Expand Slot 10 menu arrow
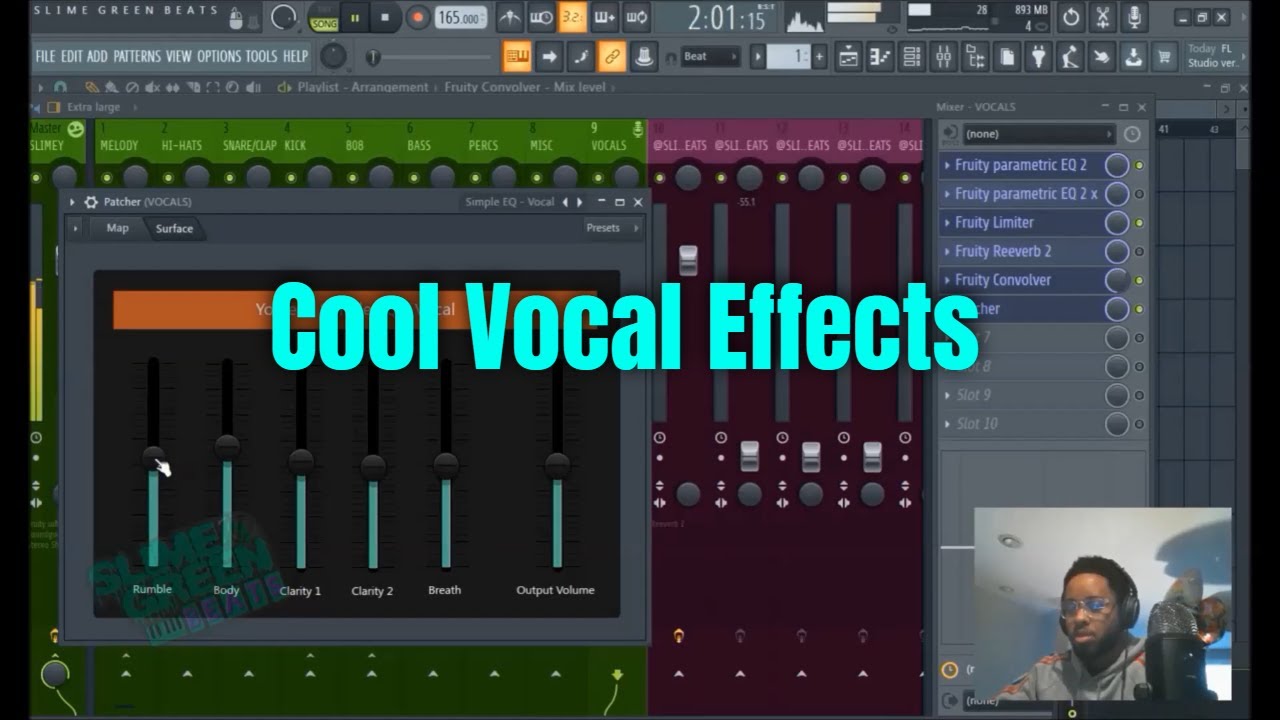The height and width of the screenshot is (720, 1280). 947,425
